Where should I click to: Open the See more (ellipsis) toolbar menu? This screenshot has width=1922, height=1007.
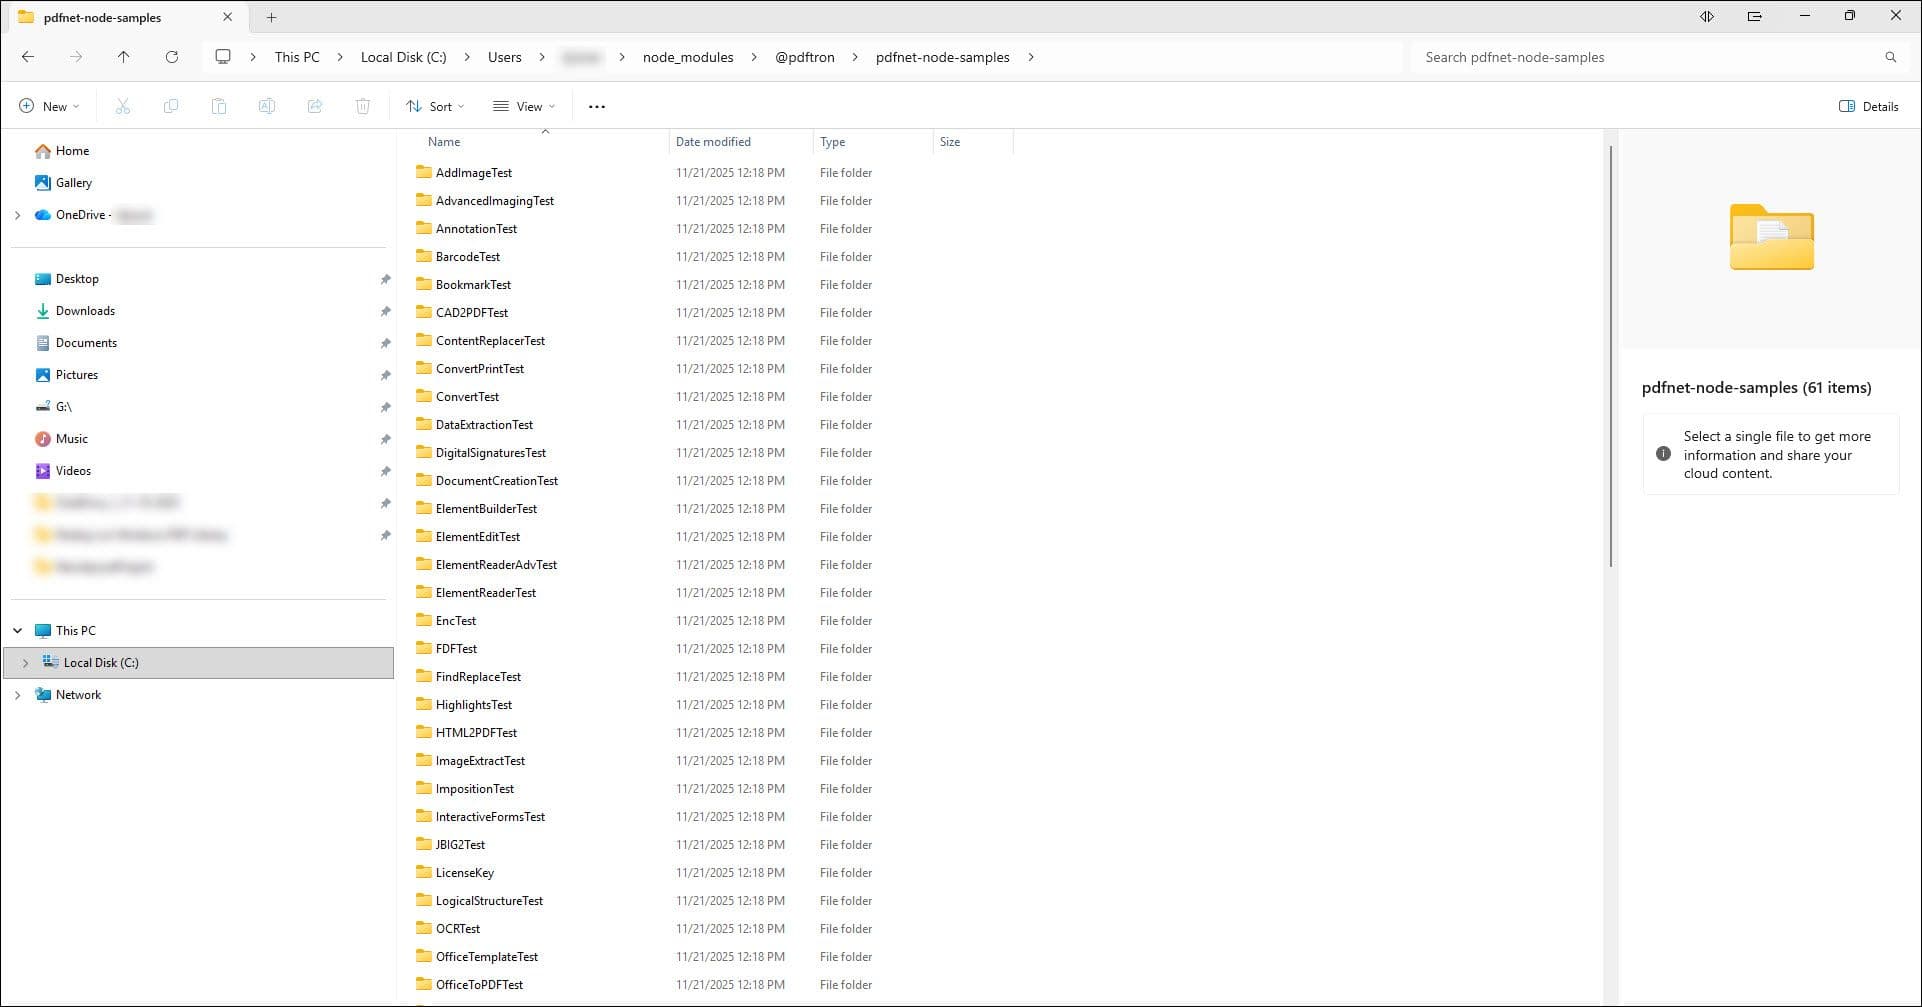coord(596,106)
